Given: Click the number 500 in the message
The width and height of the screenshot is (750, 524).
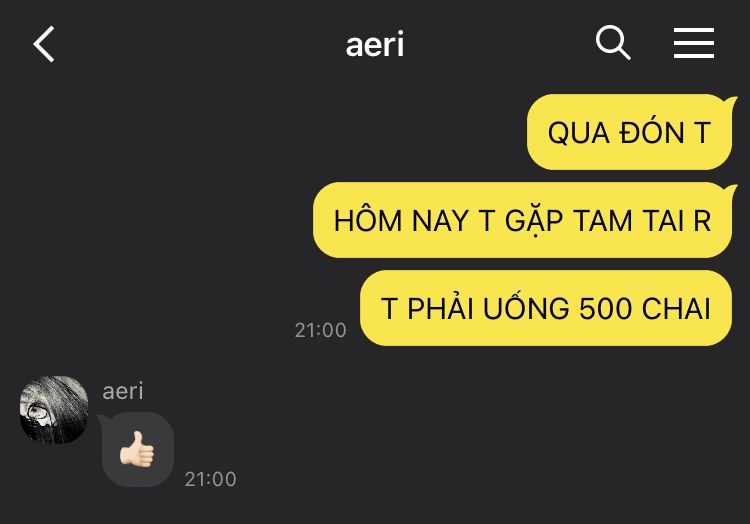Looking at the screenshot, I should (x=606, y=308).
